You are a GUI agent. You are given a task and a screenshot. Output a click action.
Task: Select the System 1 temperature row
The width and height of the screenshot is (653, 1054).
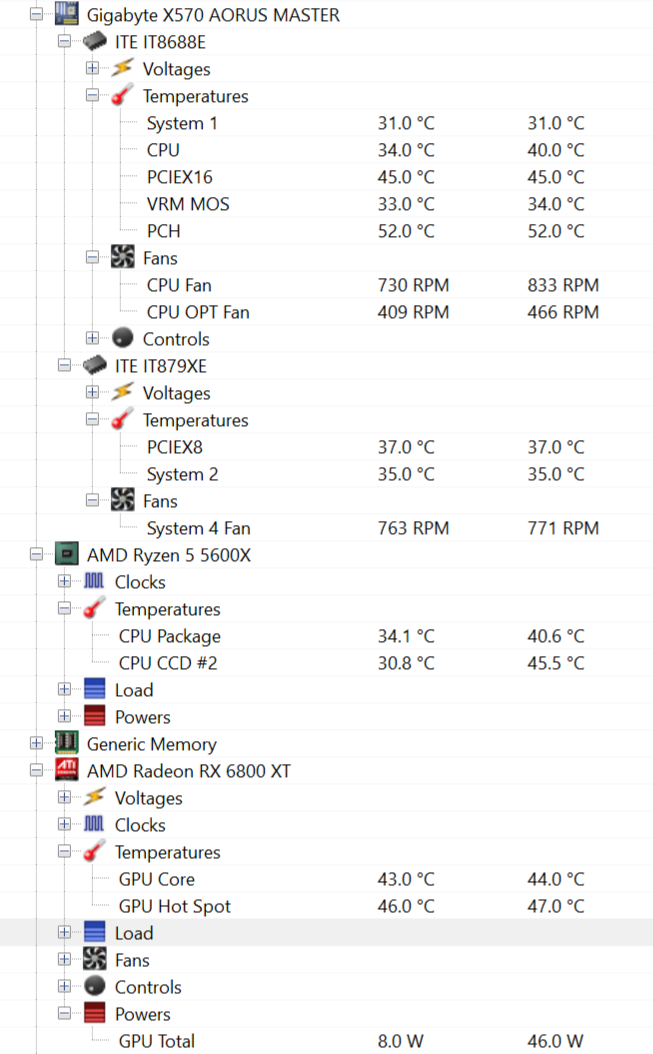[x=326, y=123]
